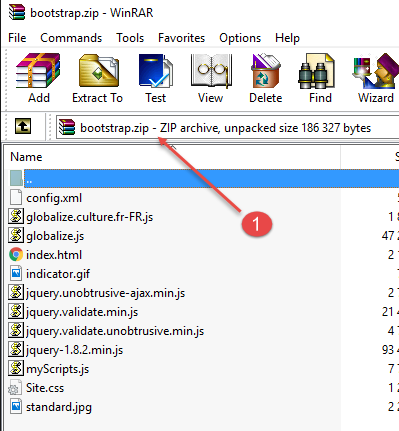The image size is (399, 431).
Task: Click the script icon beside jquery.unobtrusive-ajax.min.js
Action: pos(16,293)
